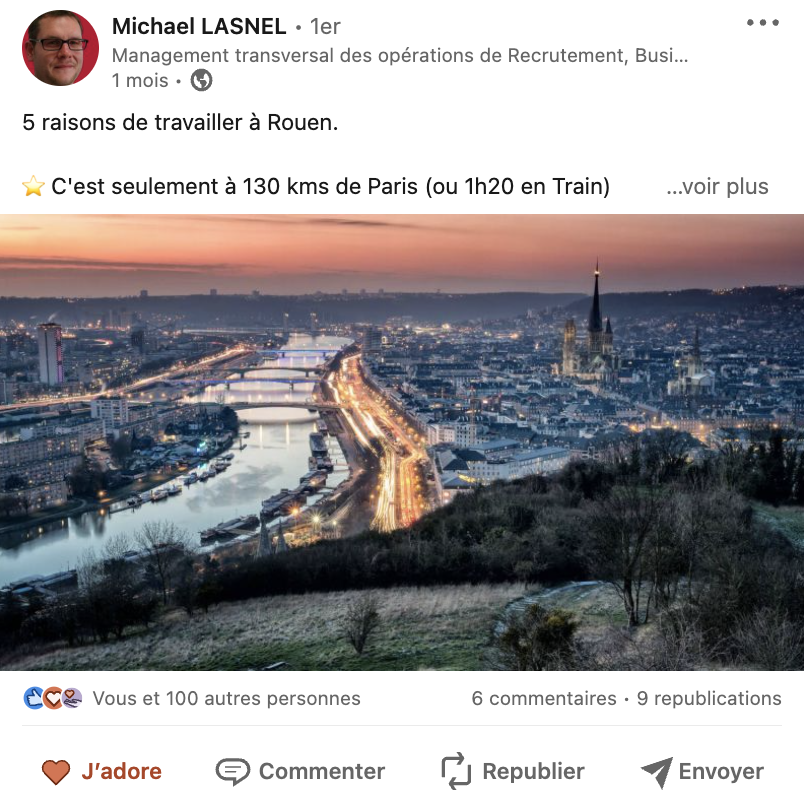This screenshot has width=804, height=803.
Task: Click the purple support reaction icon
Action: pyautogui.click(x=72, y=698)
